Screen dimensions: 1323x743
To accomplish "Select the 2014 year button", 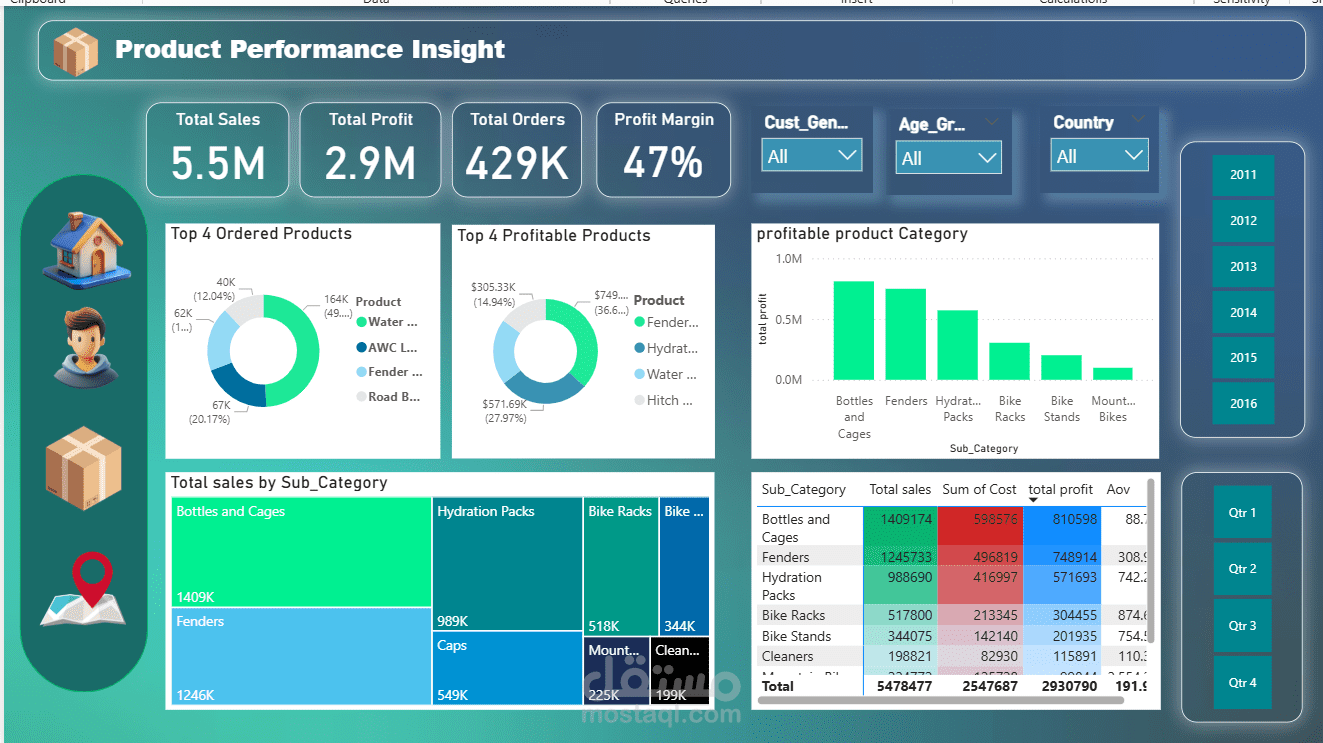I will tap(1242, 312).
